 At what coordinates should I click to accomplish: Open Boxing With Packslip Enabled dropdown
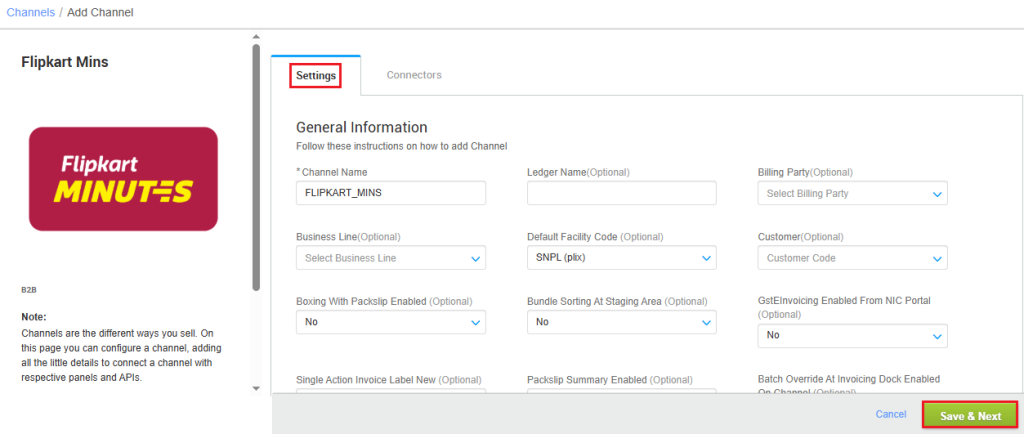pyautogui.click(x=391, y=322)
